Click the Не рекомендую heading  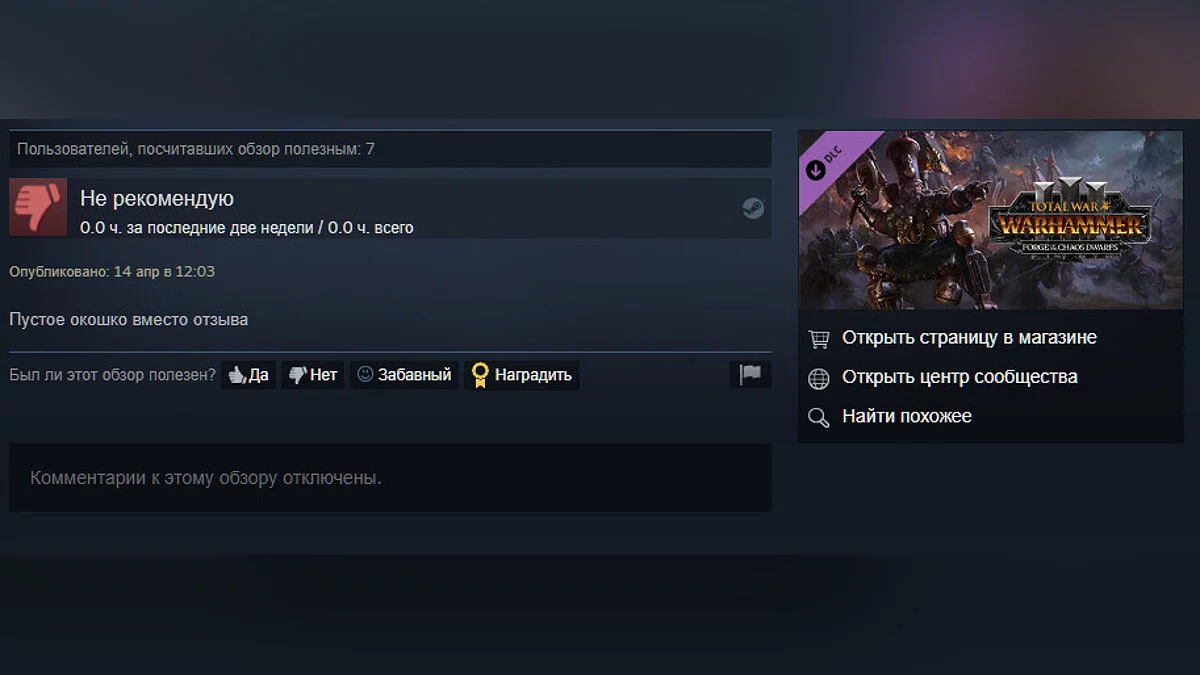click(157, 199)
